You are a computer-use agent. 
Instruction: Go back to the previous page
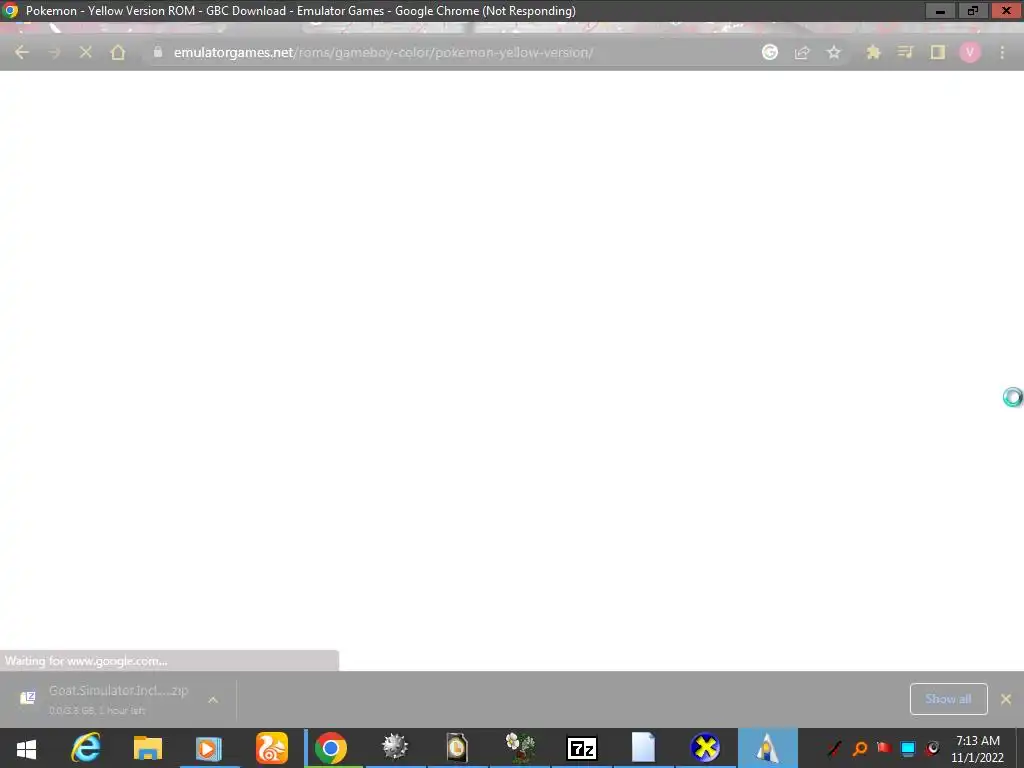point(22,52)
